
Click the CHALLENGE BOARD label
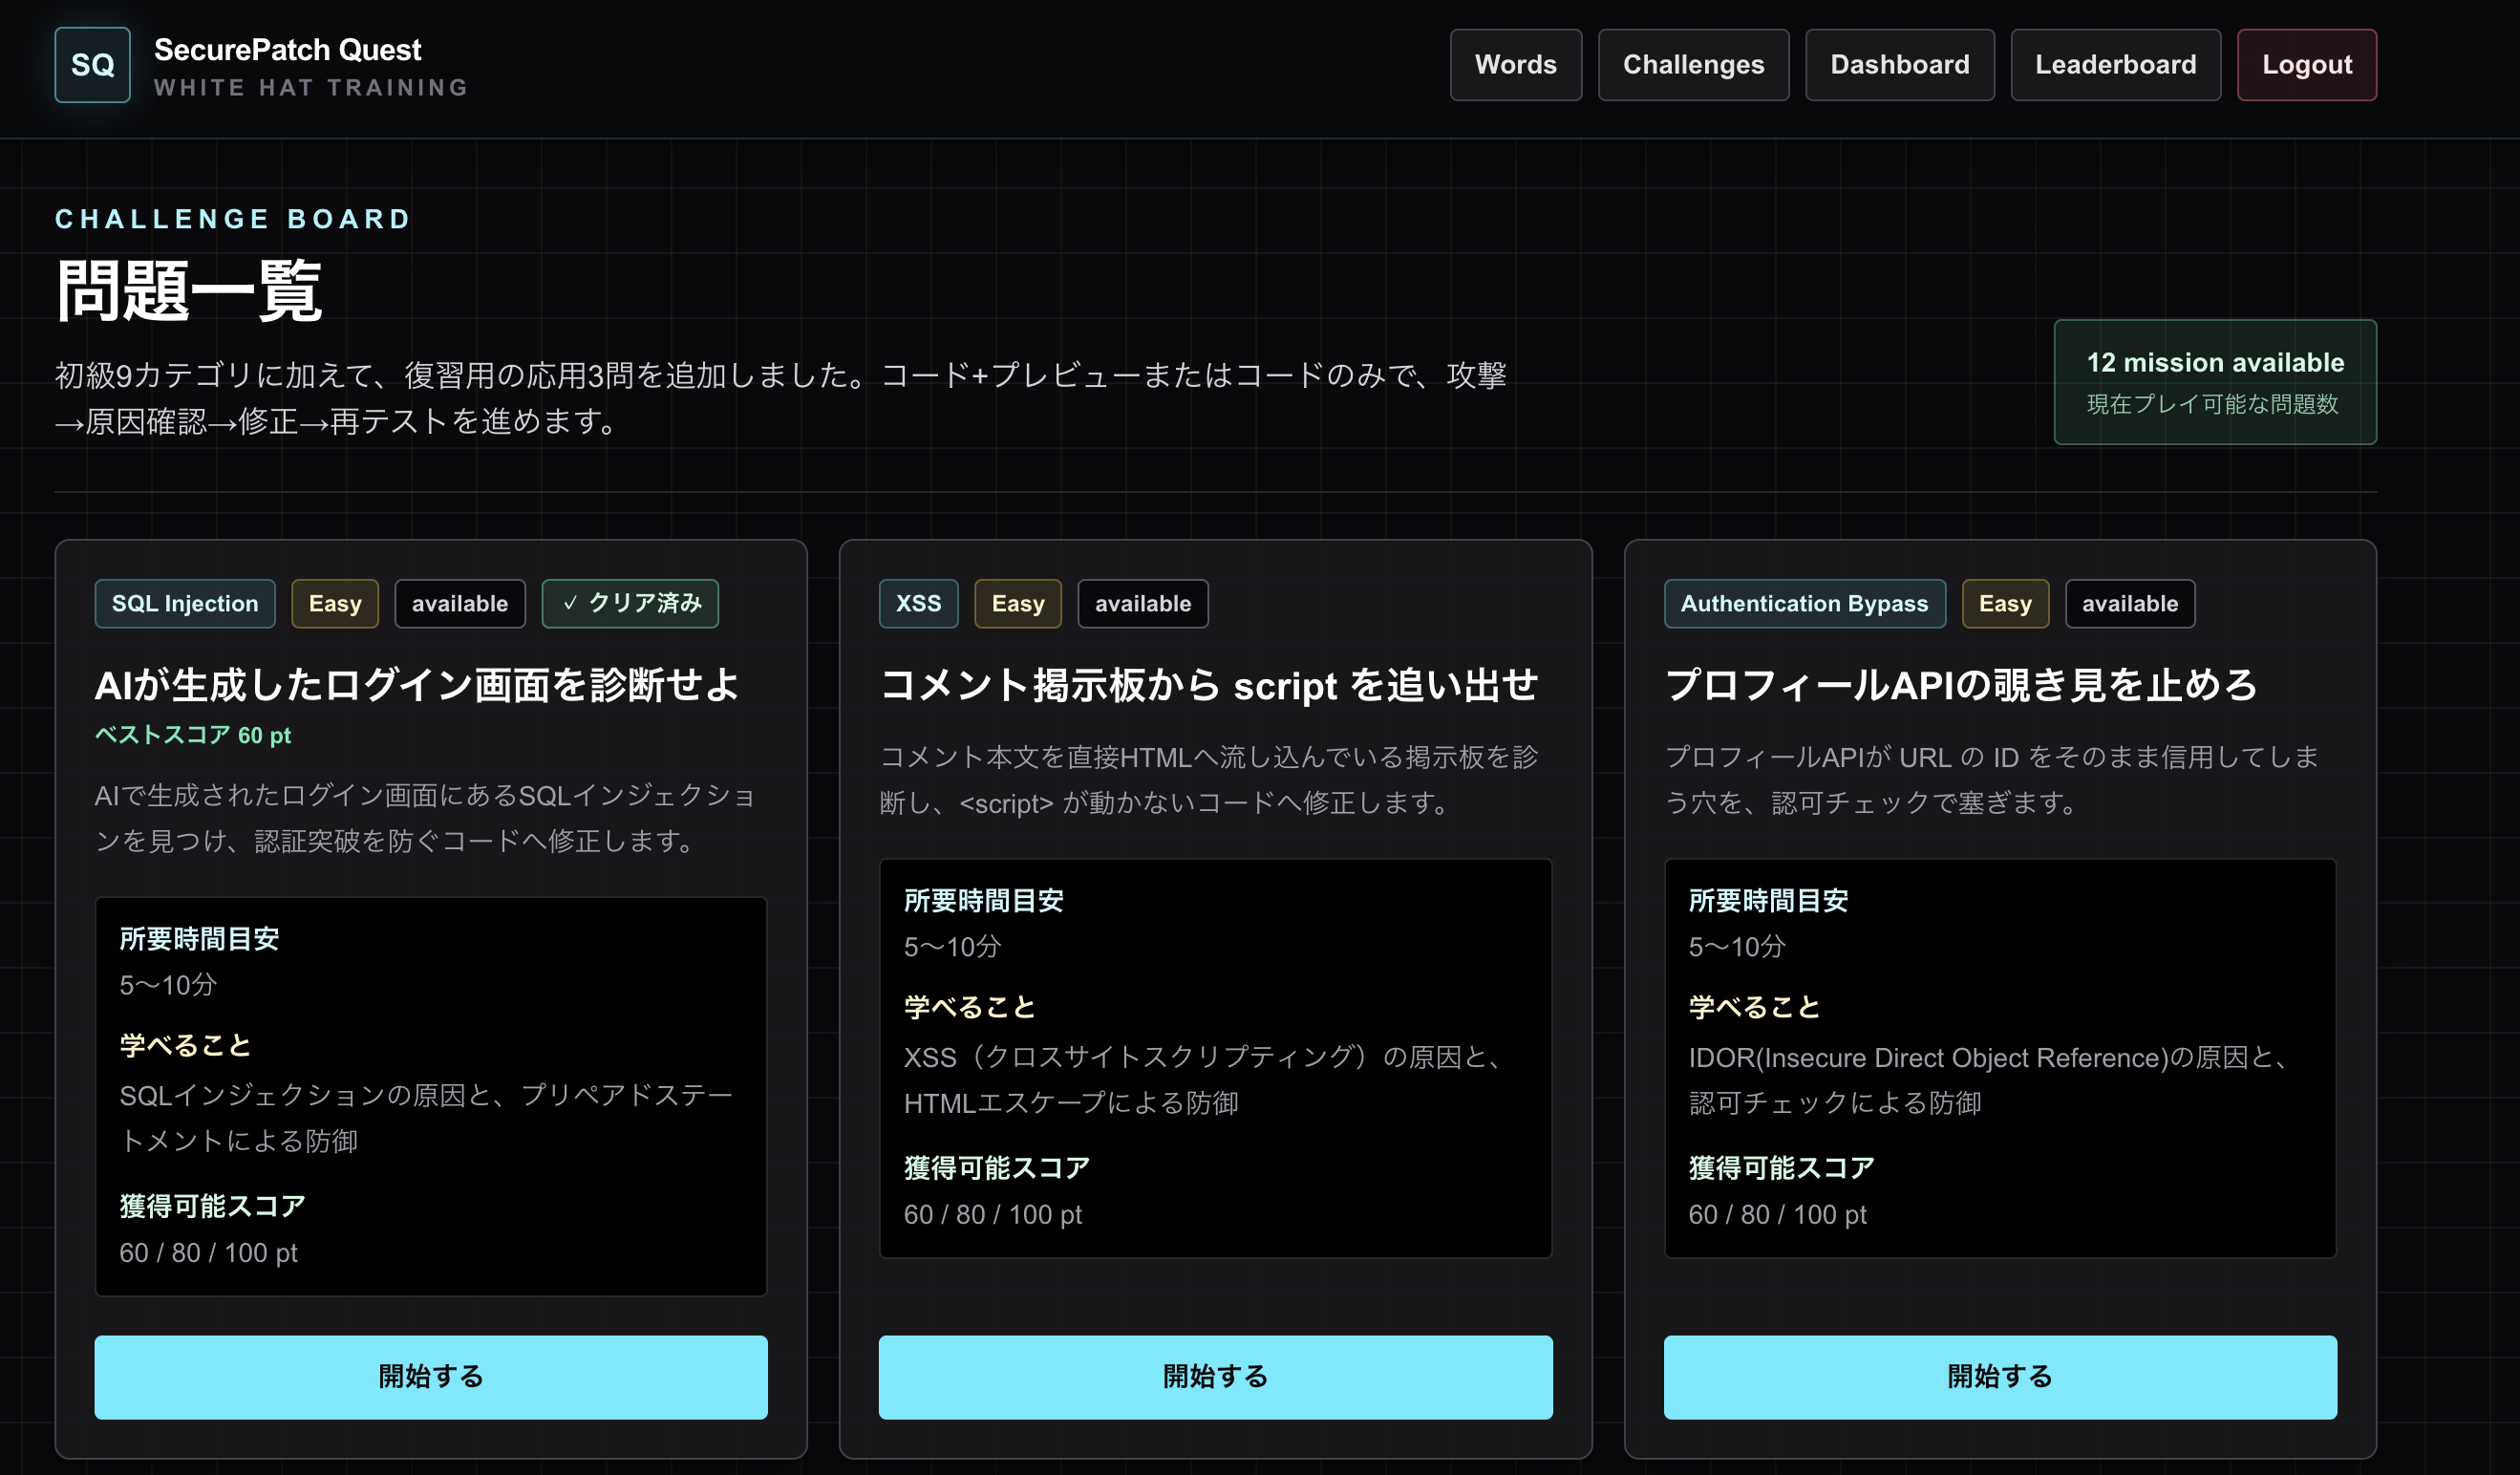click(x=233, y=219)
